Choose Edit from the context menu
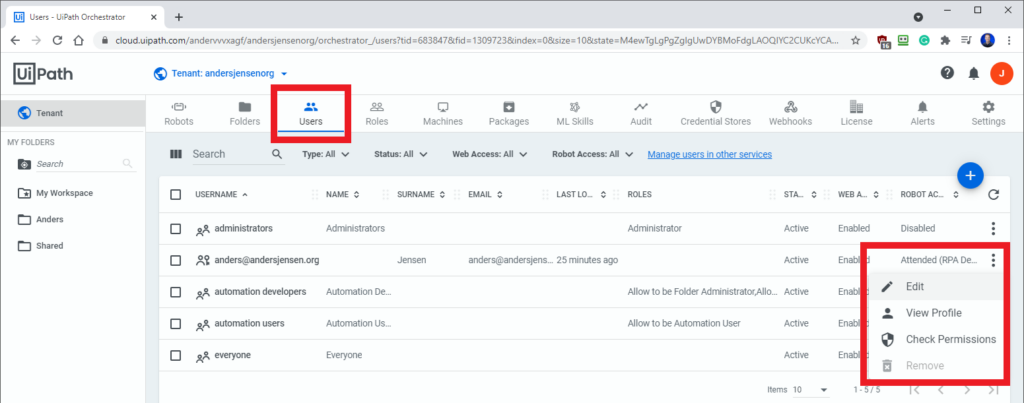The height and width of the screenshot is (403, 1024). [936, 286]
